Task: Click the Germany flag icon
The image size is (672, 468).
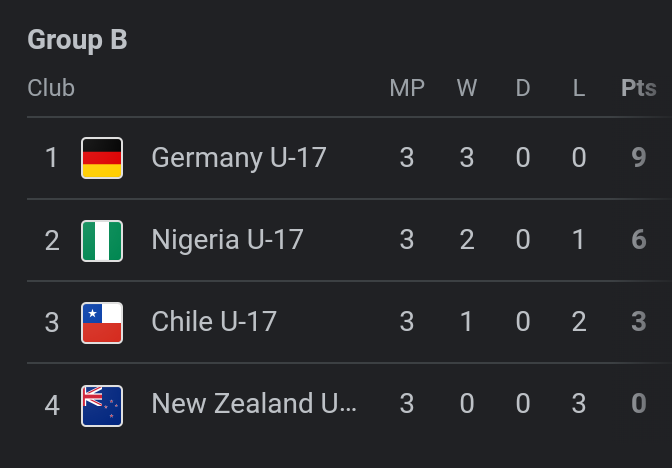Action: 102,158
